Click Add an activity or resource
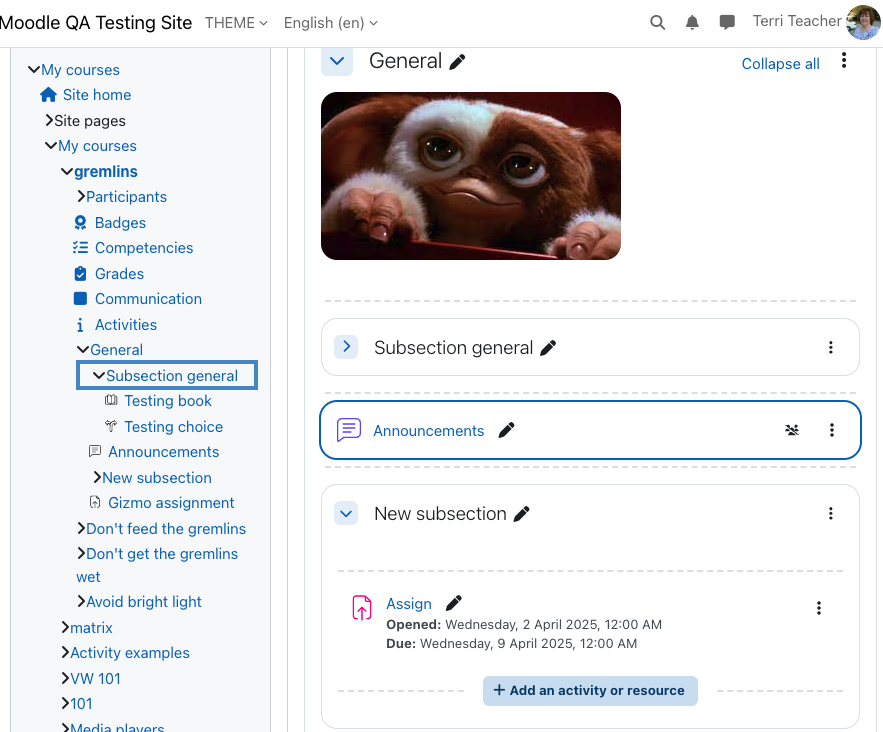Viewport: 883px width, 732px height. pyautogui.click(x=590, y=690)
